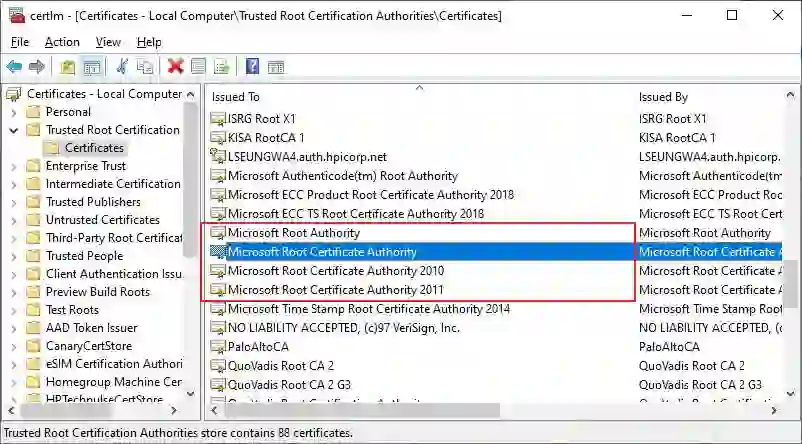Click the Copy toolbar icon
The image size is (802, 444).
pos(145,66)
